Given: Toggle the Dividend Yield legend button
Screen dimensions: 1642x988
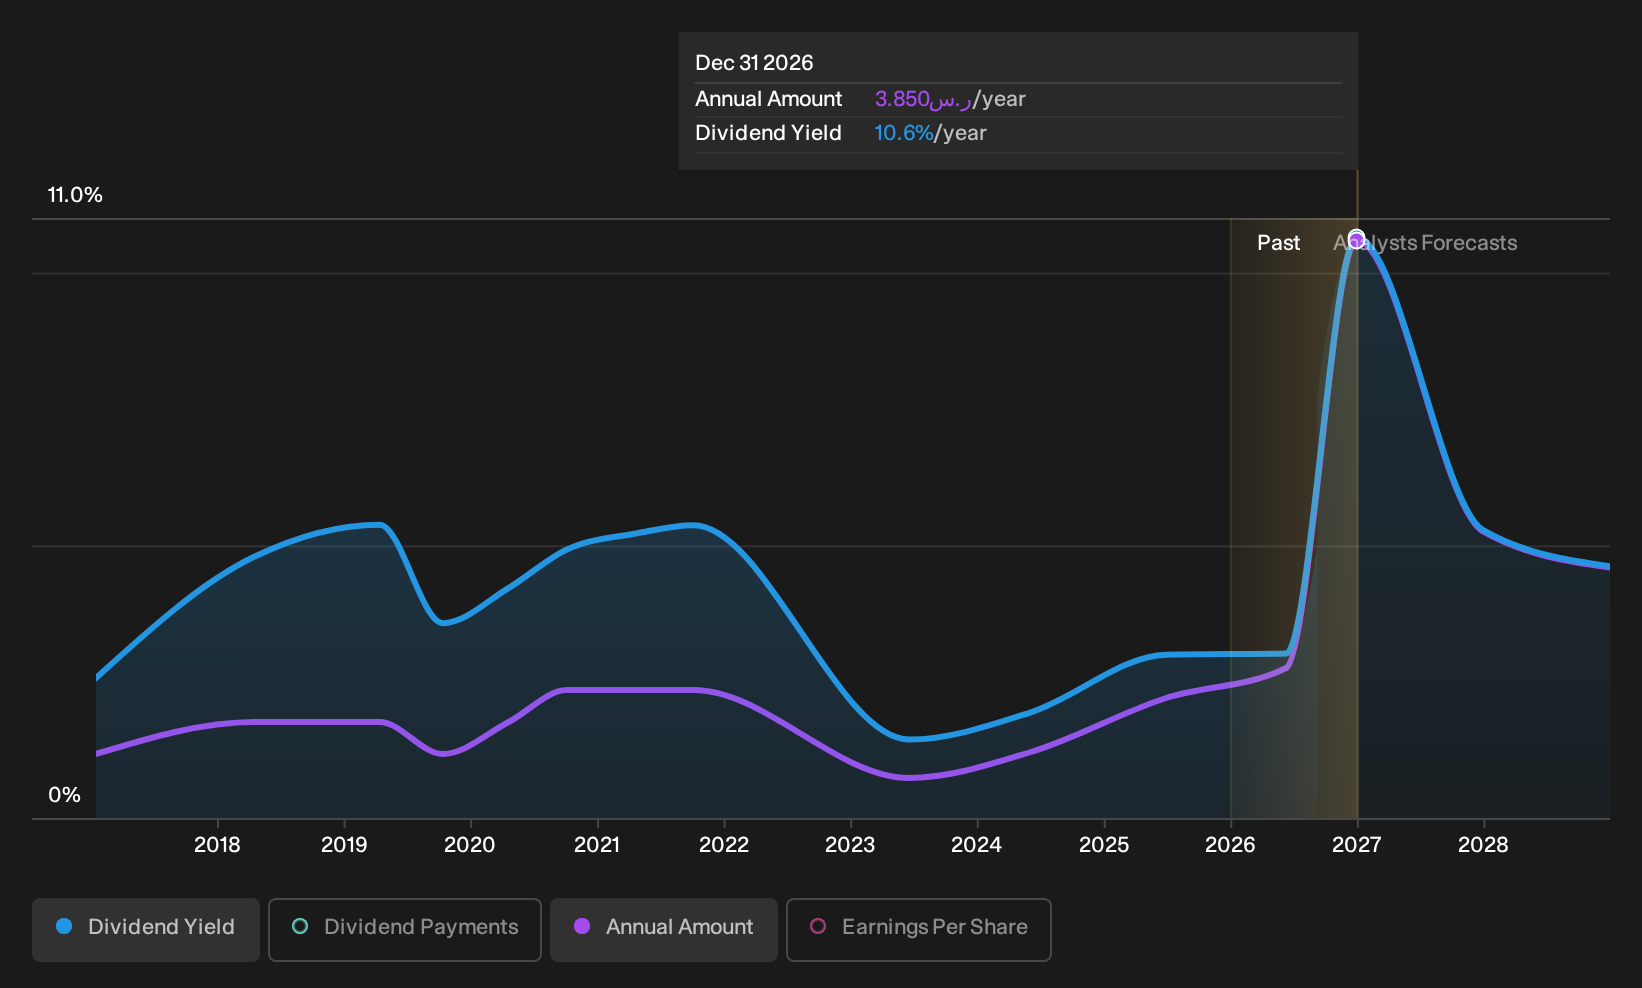Looking at the screenshot, I should click(x=146, y=929).
